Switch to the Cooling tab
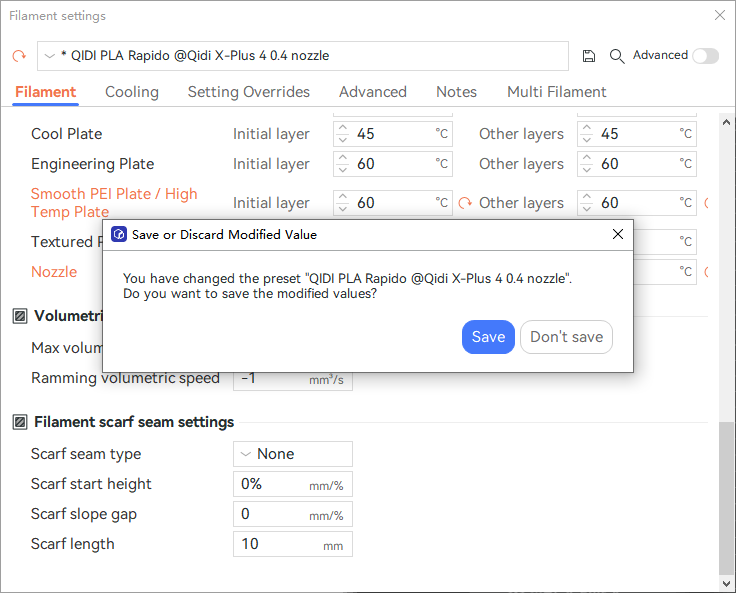This screenshot has width=736, height=593. pos(132,92)
